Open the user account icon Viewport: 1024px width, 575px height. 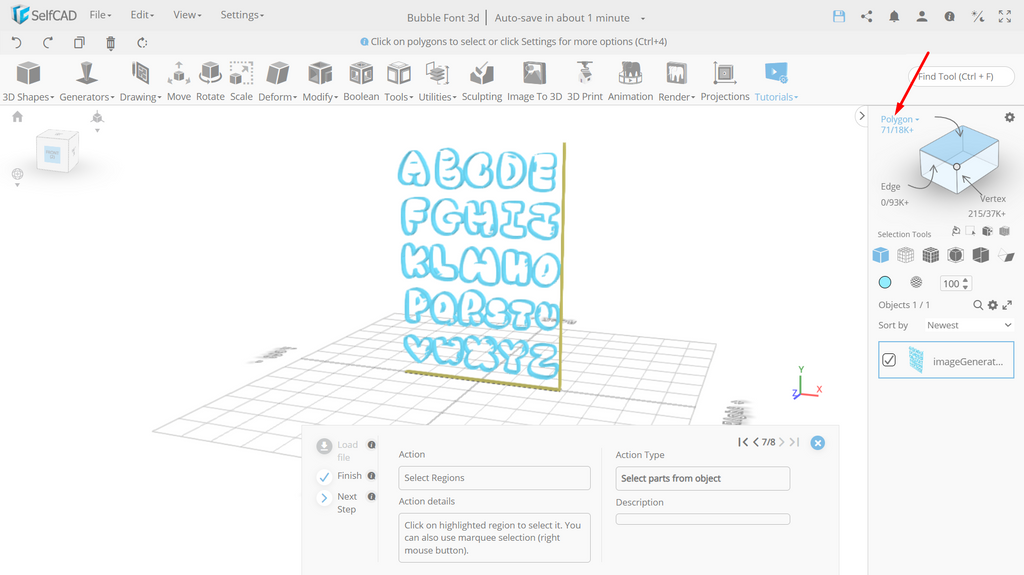[921, 16]
